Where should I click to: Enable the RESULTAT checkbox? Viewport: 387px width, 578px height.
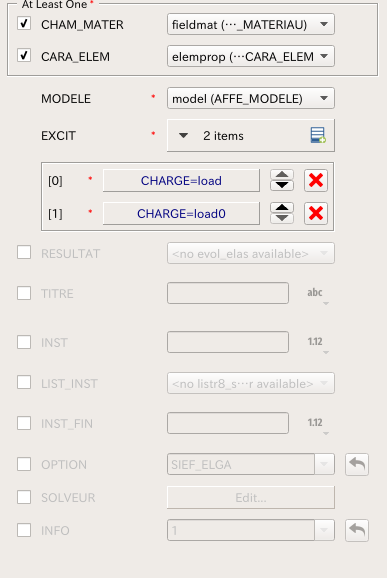(x=24, y=253)
